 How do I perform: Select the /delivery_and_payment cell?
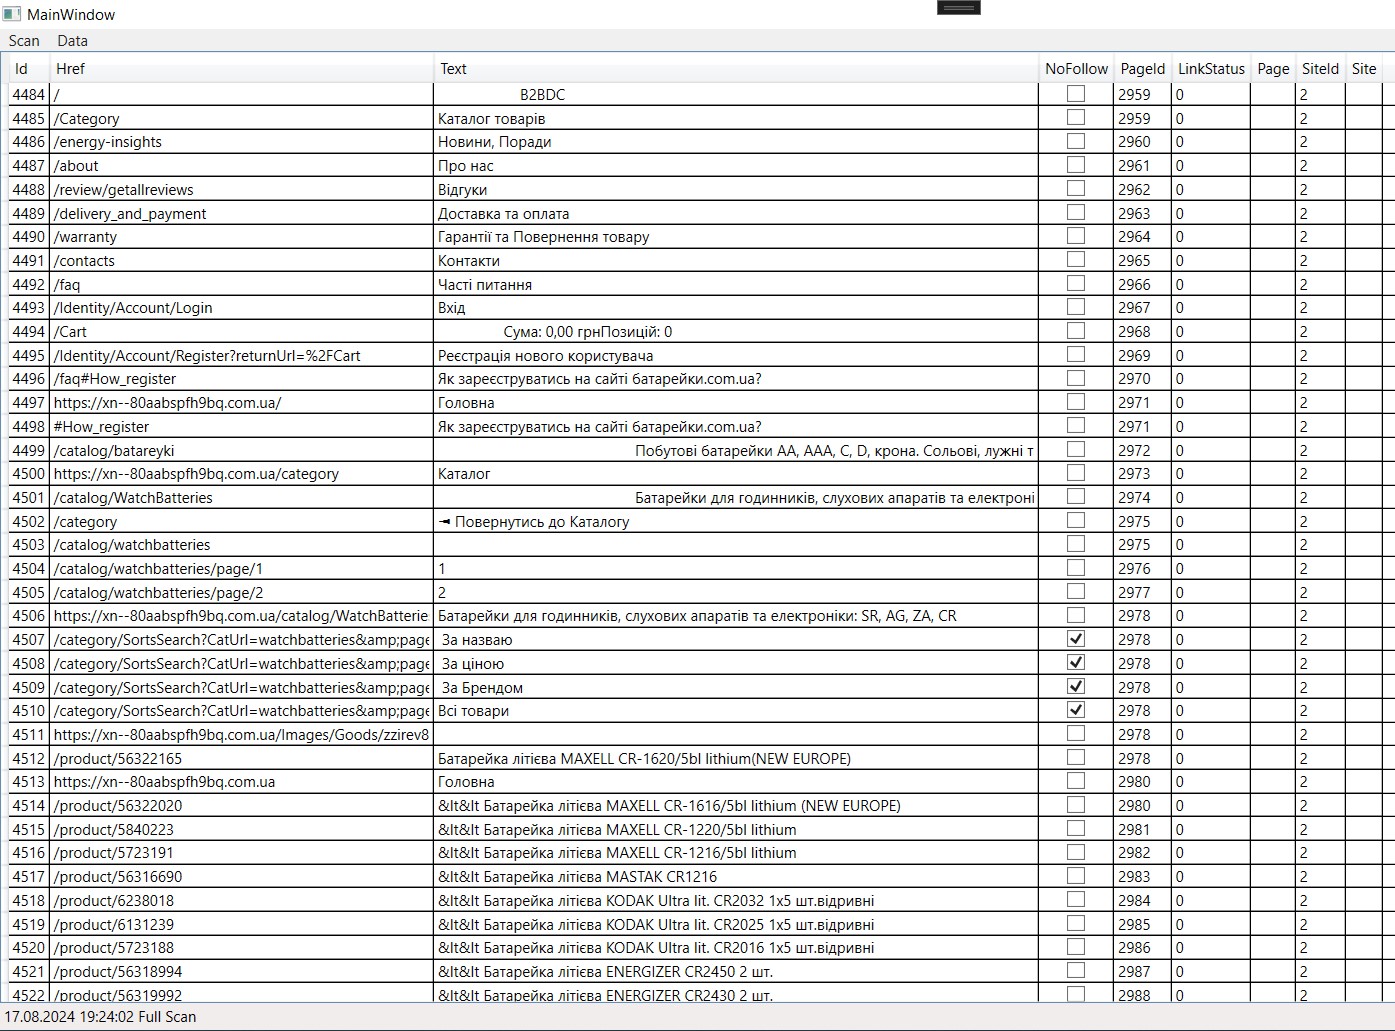[x=242, y=213]
